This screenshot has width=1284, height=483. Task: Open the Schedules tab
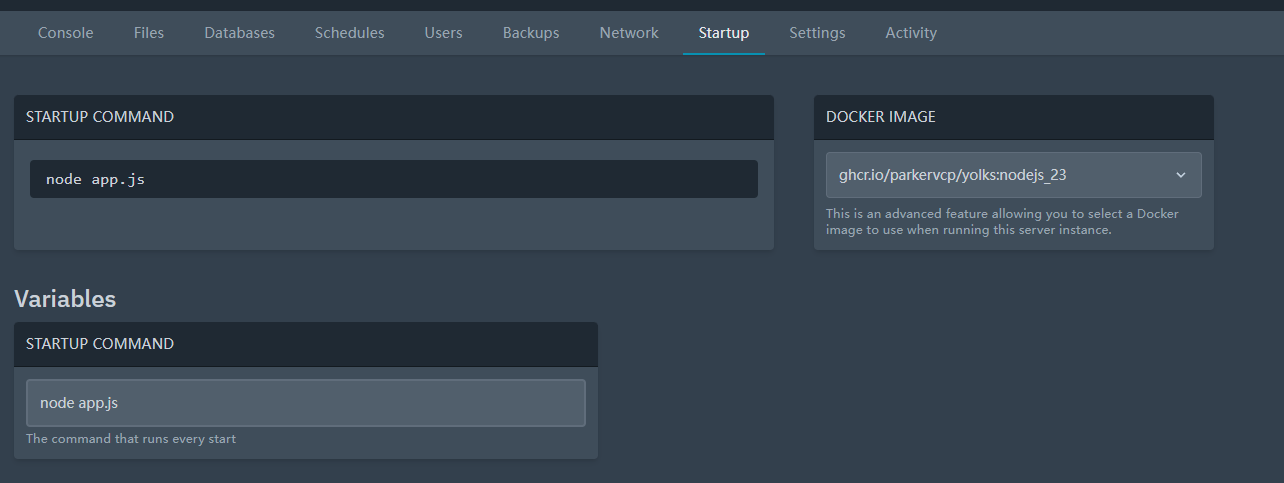(349, 33)
